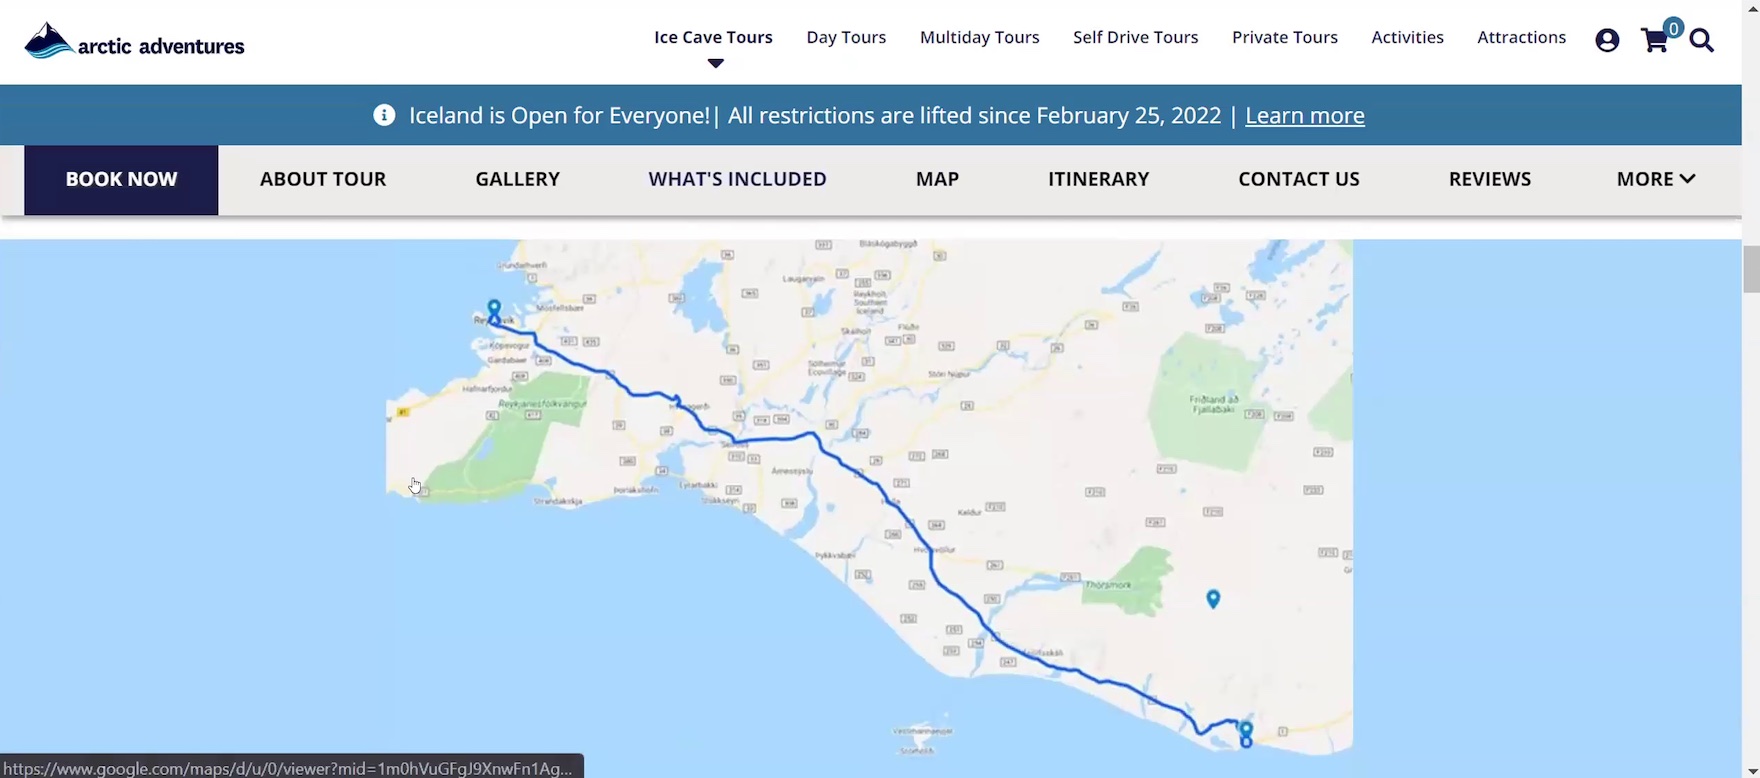Click the isolated map pin east of Thorsmork
The width and height of the screenshot is (1760, 778).
click(1213, 598)
